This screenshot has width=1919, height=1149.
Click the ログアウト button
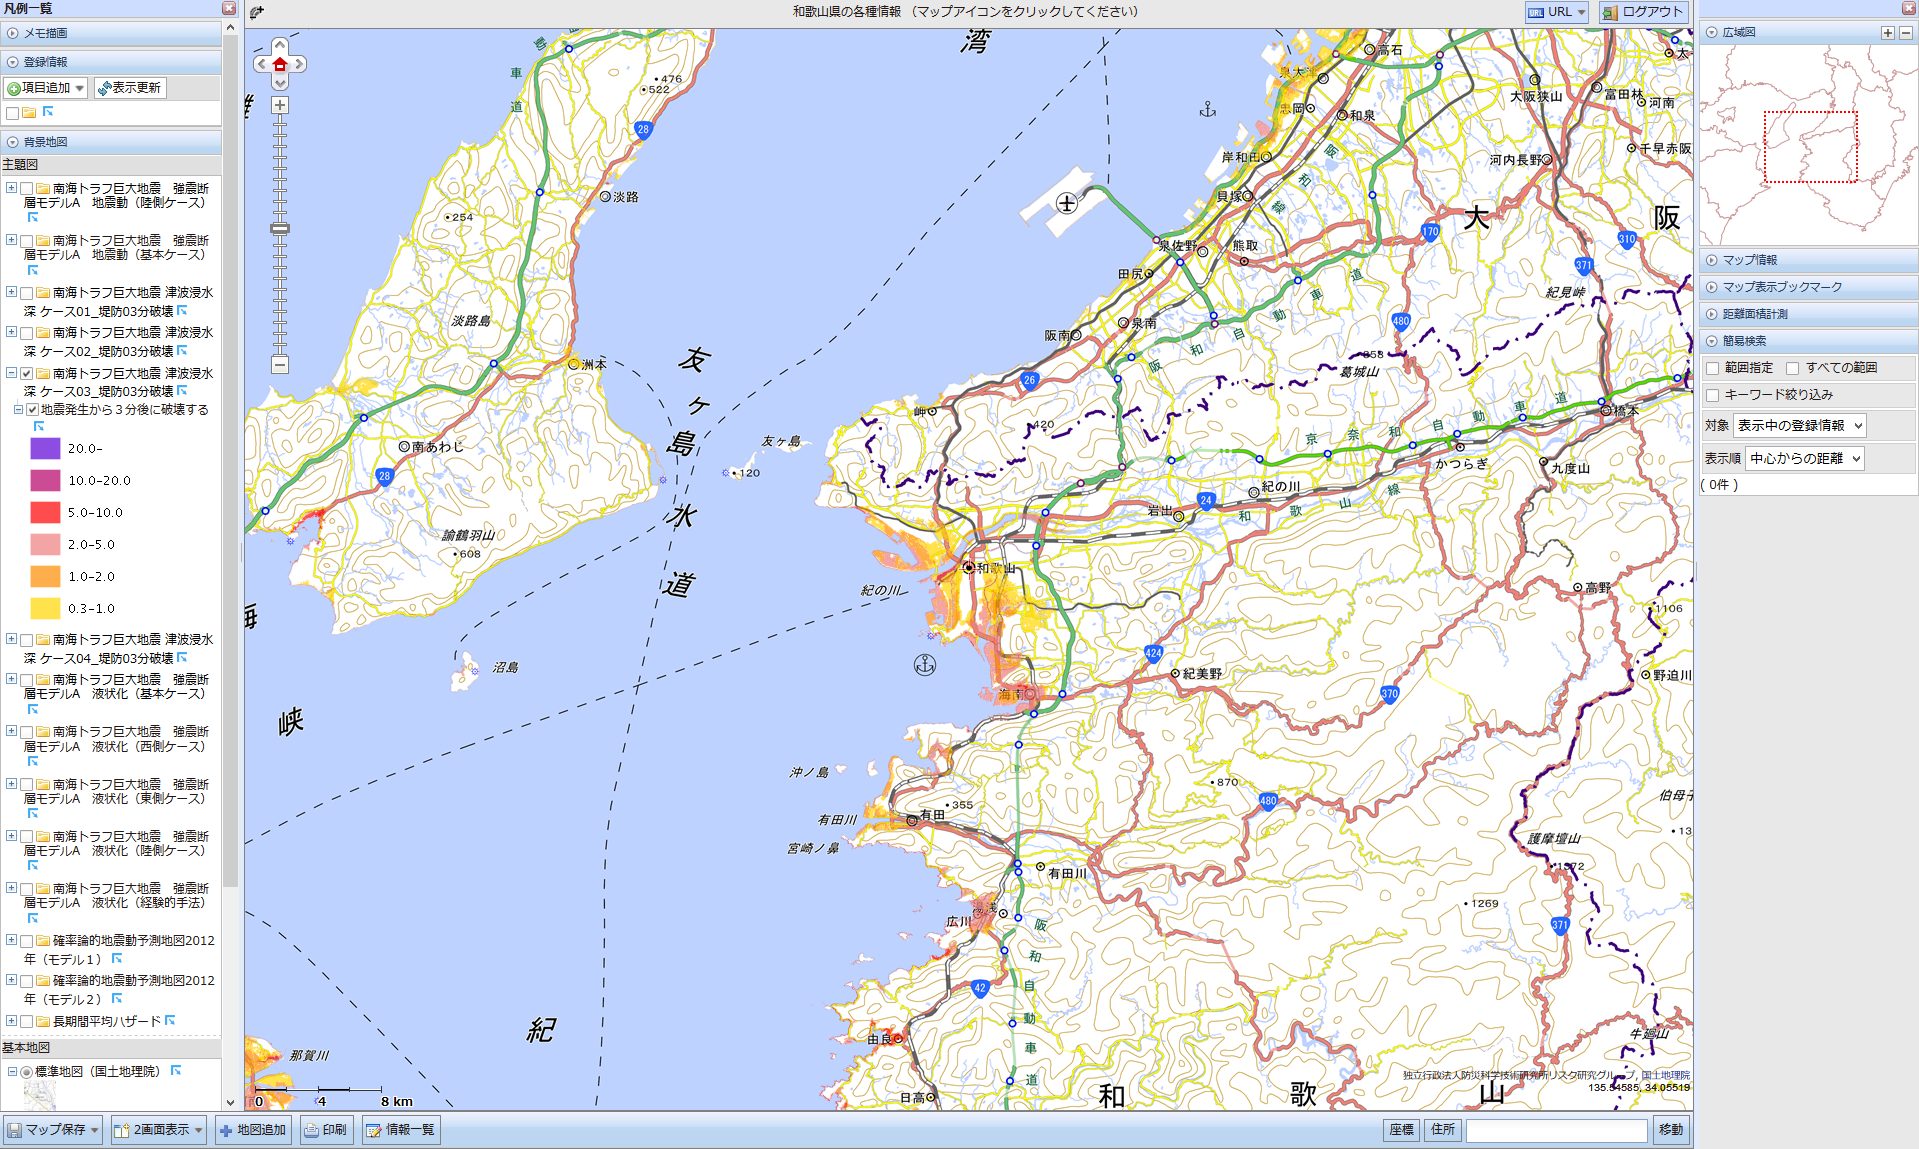tap(1643, 12)
